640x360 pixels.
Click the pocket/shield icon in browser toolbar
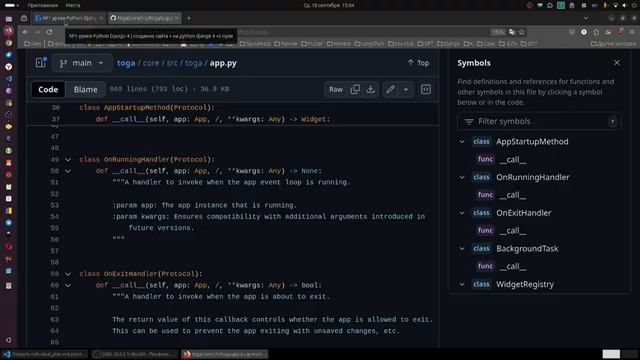[x=572, y=32]
